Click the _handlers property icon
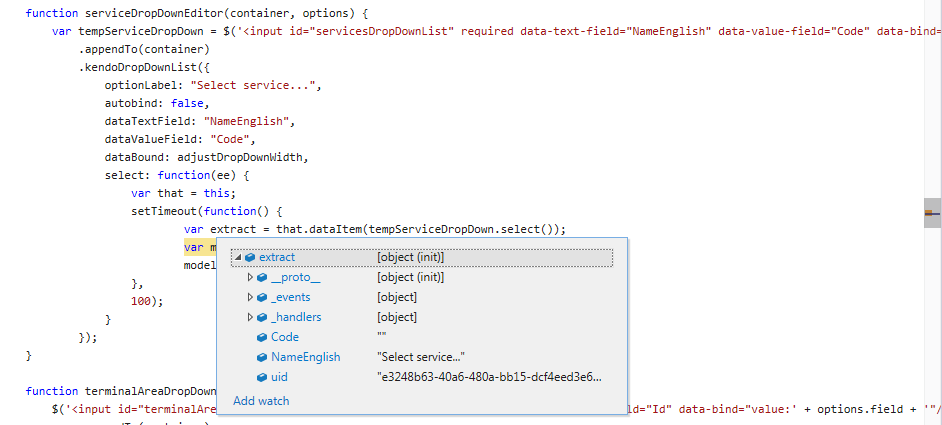Viewport: 942px width, 425px height. pos(262,317)
